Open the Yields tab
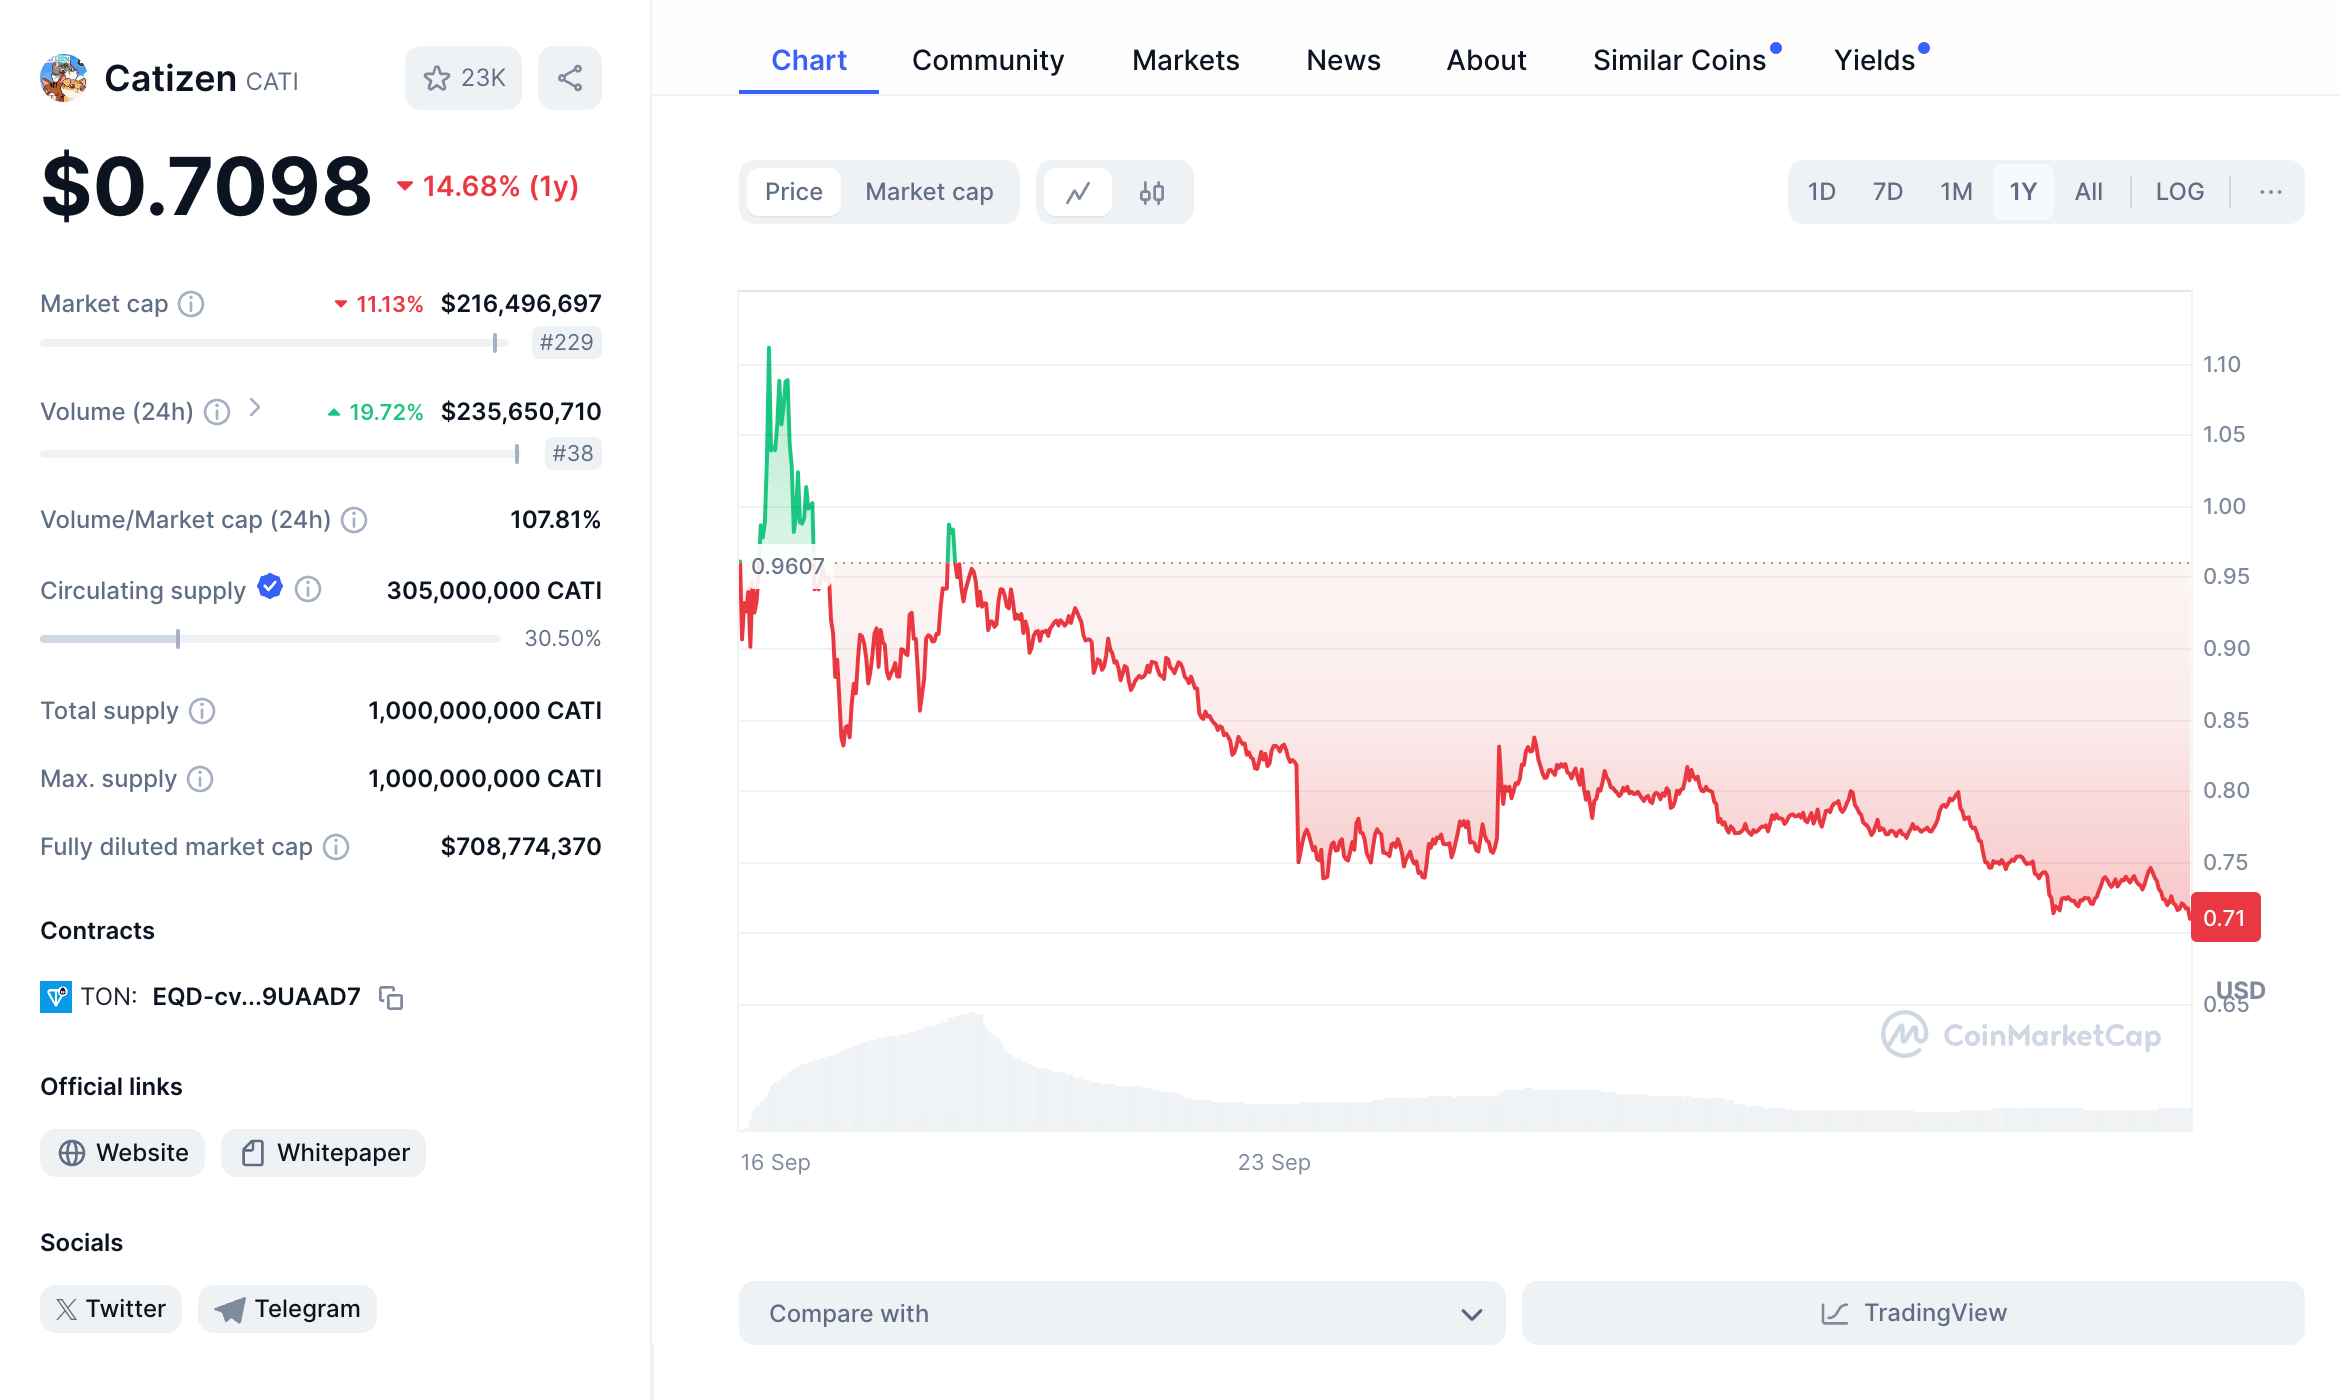This screenshot has height=1400, width=2340. click(x=1875, y=61)
